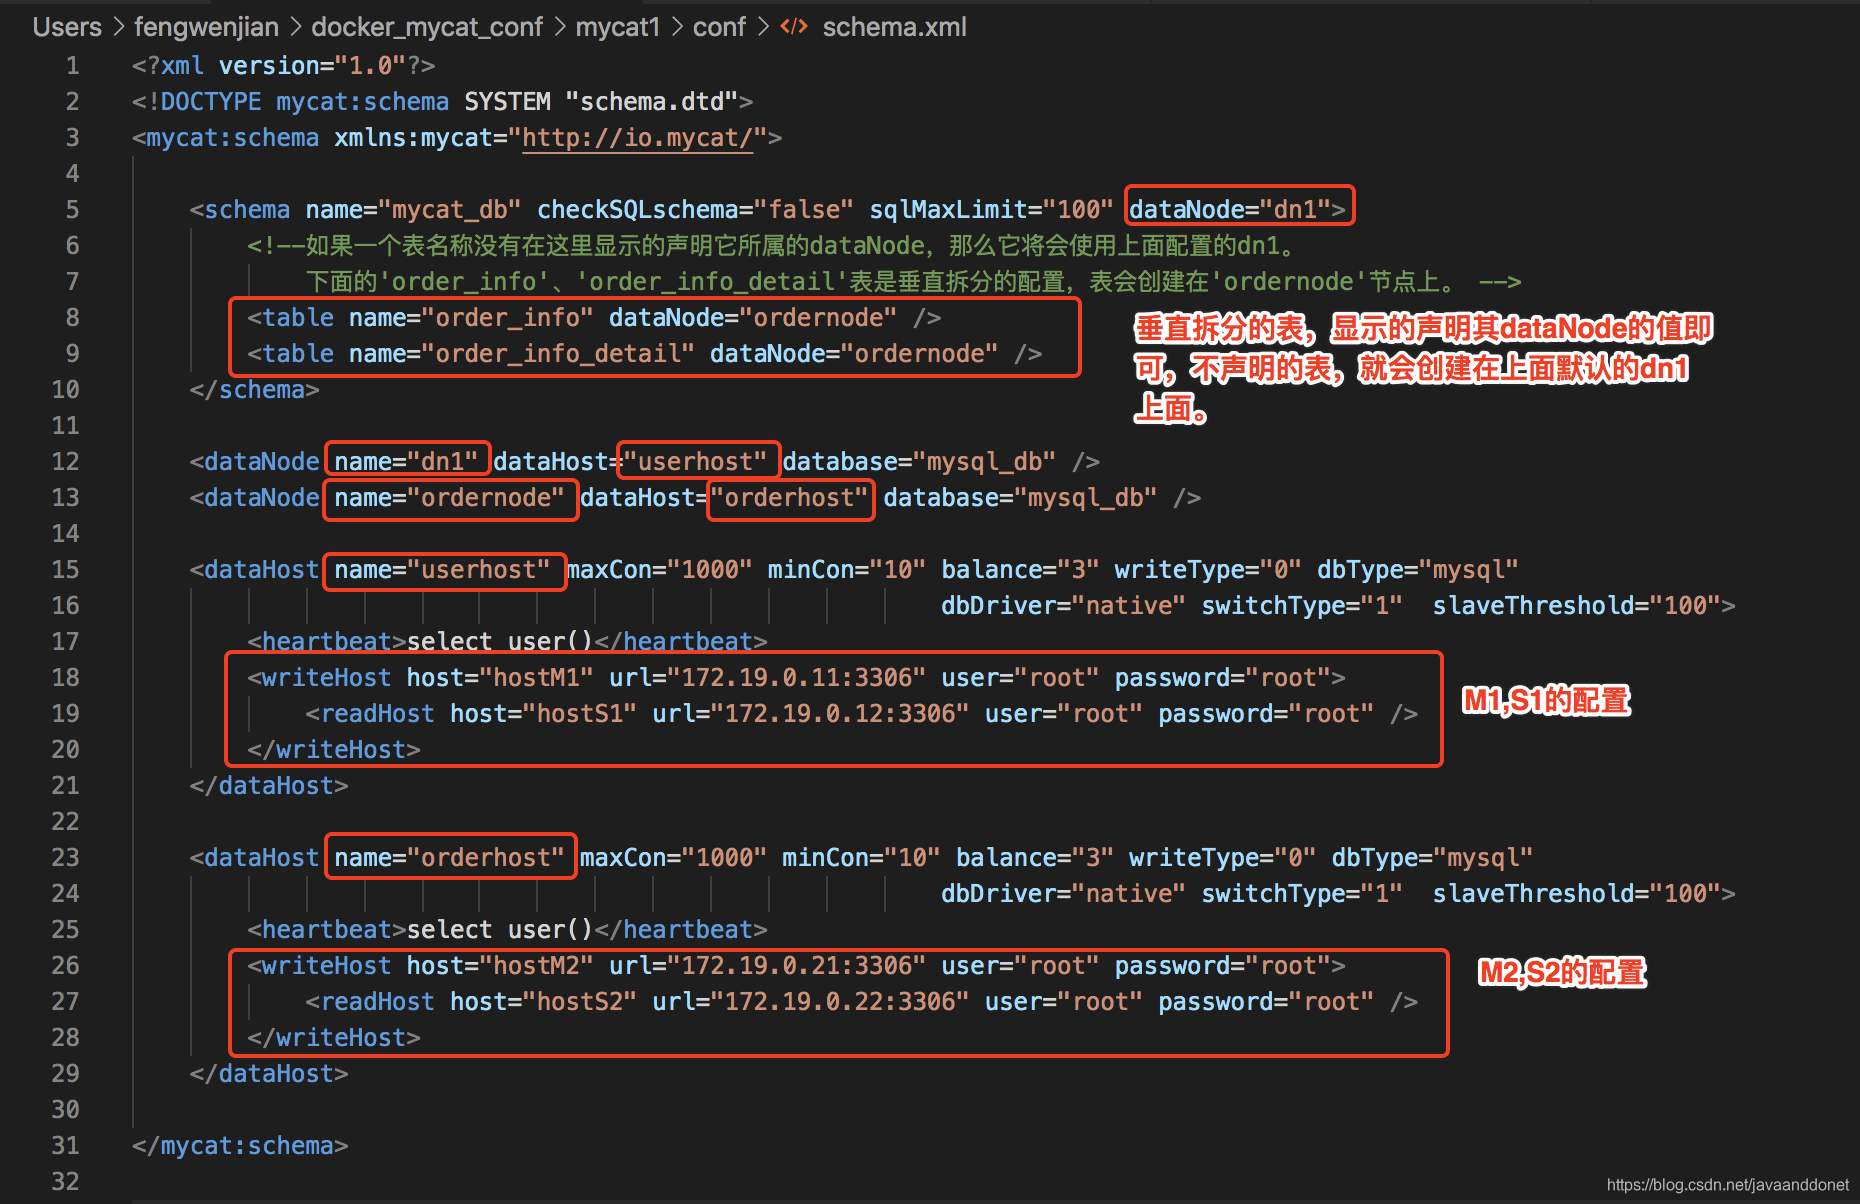Click the sqlMaxLimit="100" attribute
This screenshot has width=1860, height=1204.
point(991,210)
